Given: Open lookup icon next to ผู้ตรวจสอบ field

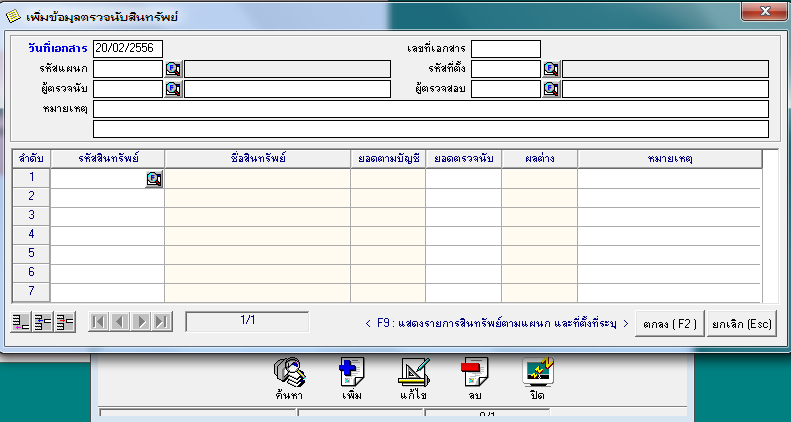Looking at the screenshot, I should click(x=550, y=89).
